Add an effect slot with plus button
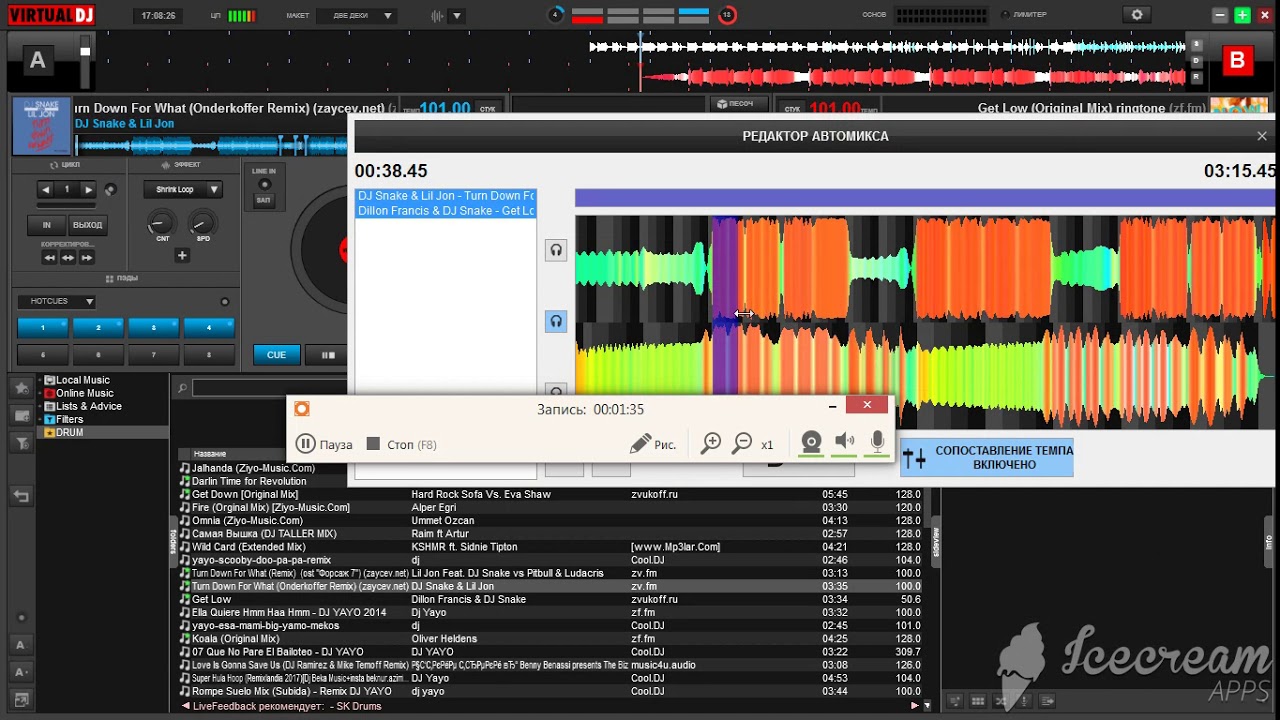 pyautogui.click(x=182, y=256)
